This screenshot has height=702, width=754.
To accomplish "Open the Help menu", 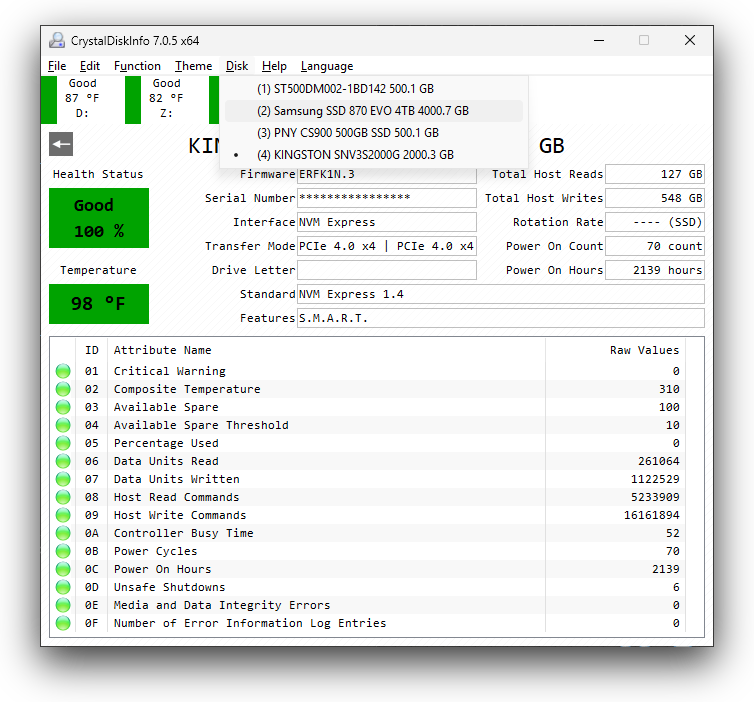I will (x=274, y=66).
